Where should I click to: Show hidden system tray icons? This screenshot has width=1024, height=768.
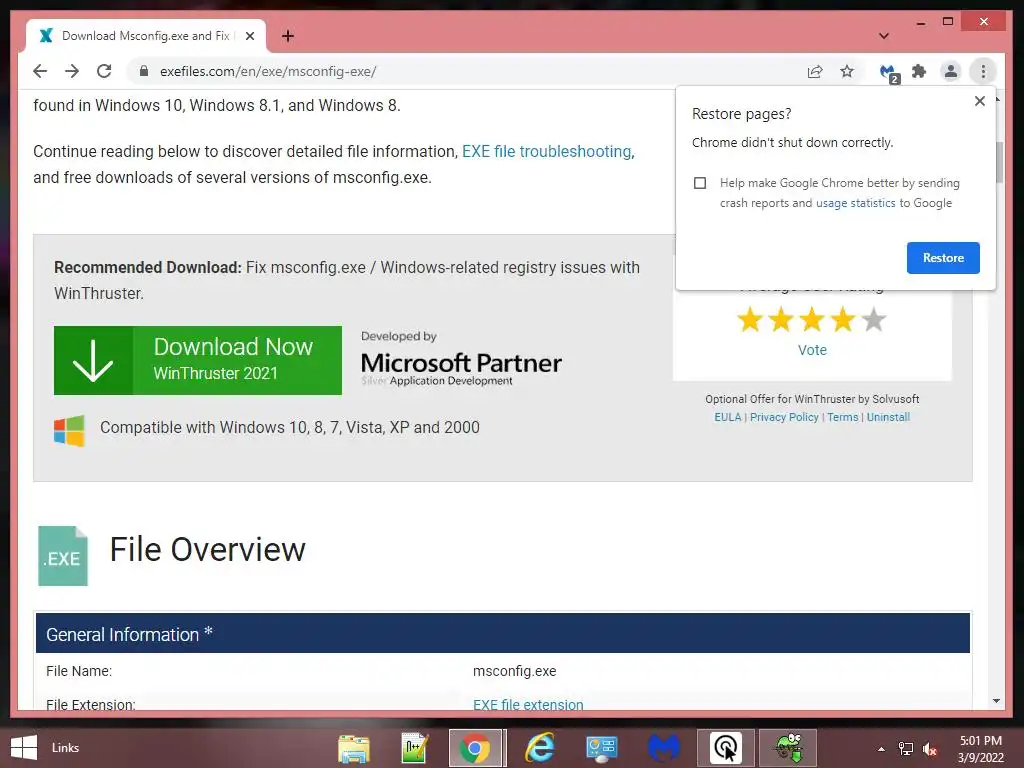(882, 749)
